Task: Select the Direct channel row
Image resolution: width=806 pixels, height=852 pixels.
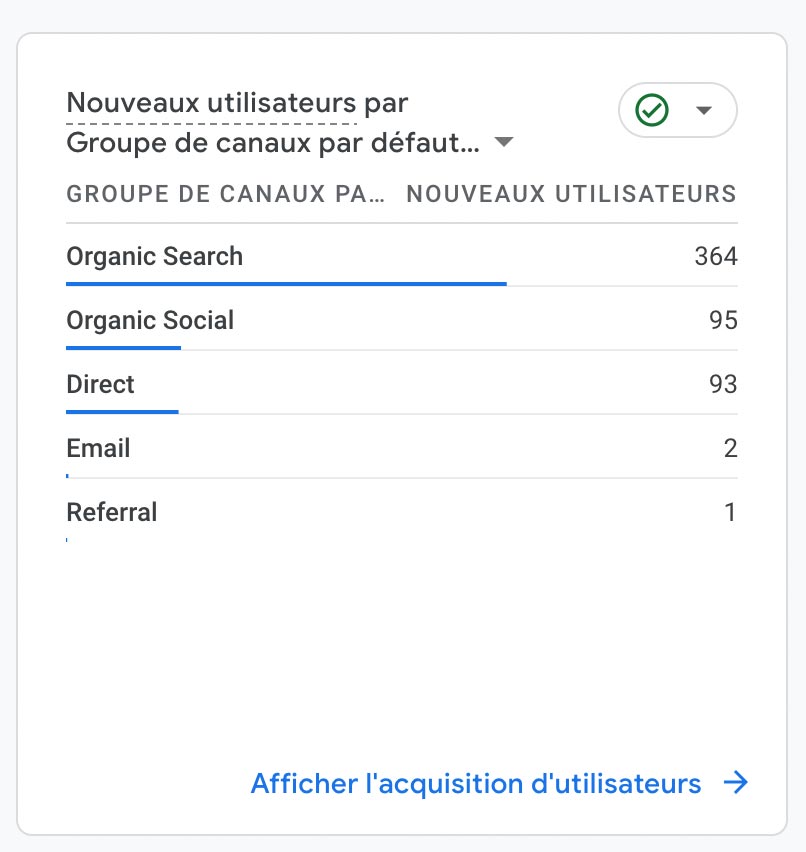Action: pos(402,384)
